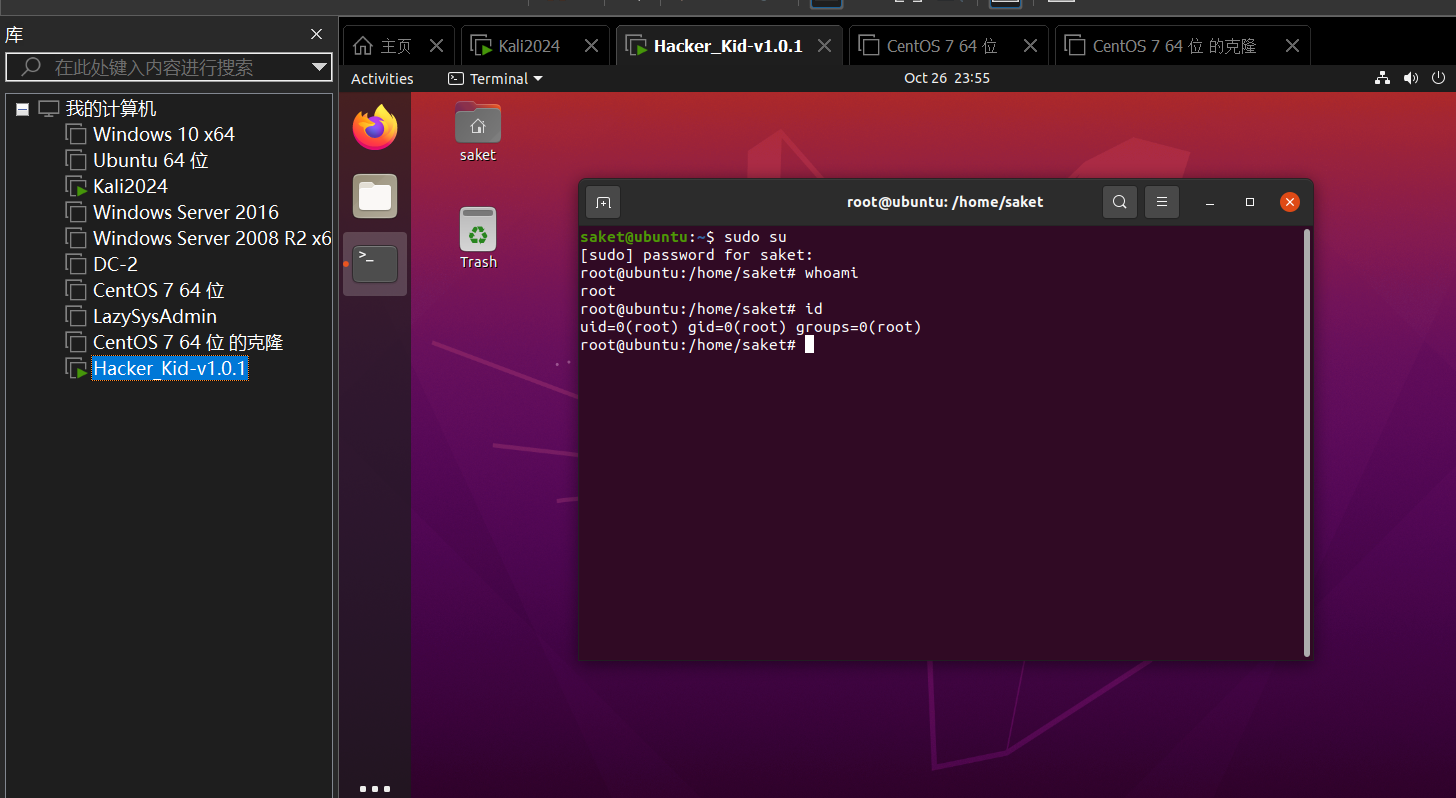This screenshot has height=798, width=1456.
Task: Close the library panel with X
Action: pos(316,35)
